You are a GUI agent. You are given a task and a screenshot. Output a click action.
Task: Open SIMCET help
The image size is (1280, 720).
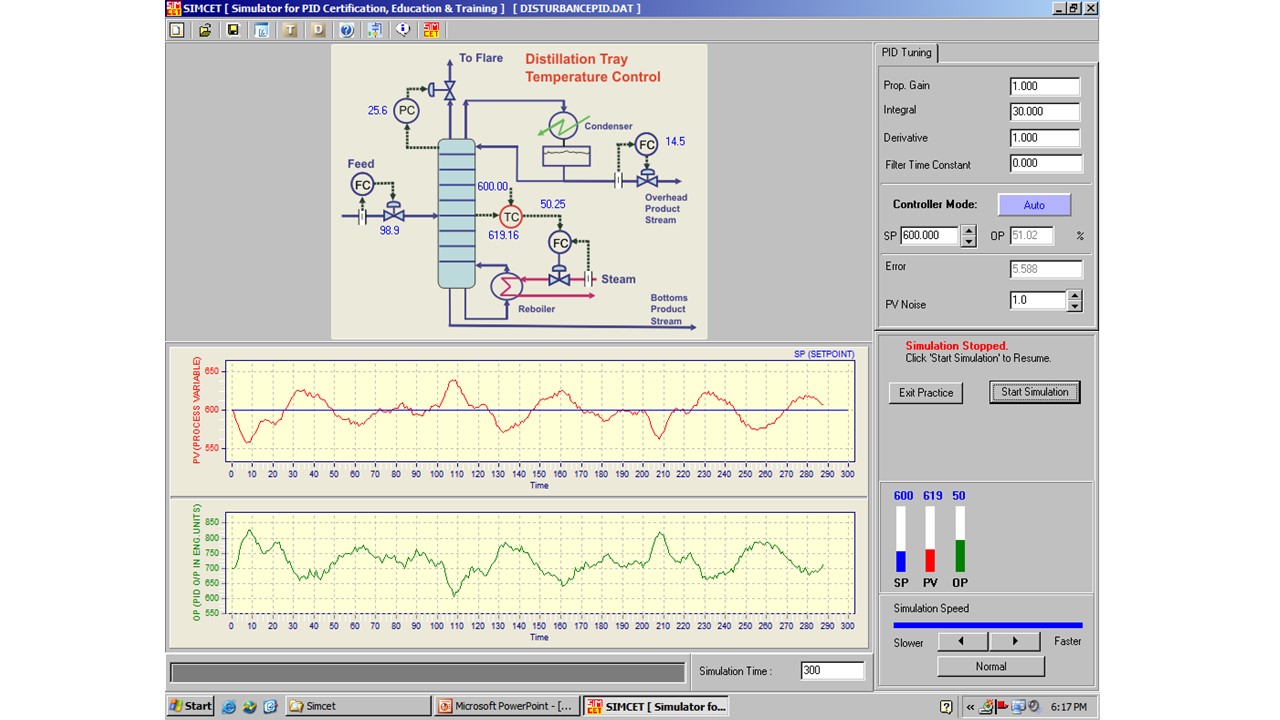[345, 30]
